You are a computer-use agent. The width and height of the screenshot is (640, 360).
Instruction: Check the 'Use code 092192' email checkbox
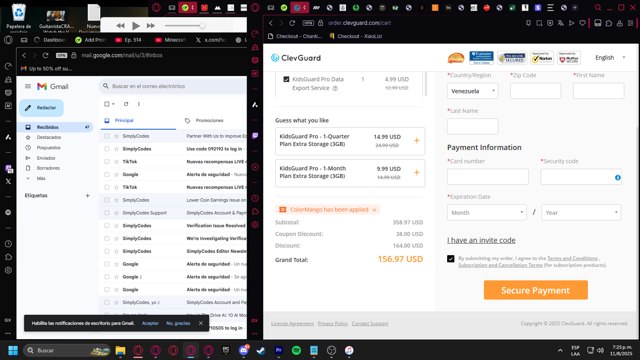click(x=107, y=149)
